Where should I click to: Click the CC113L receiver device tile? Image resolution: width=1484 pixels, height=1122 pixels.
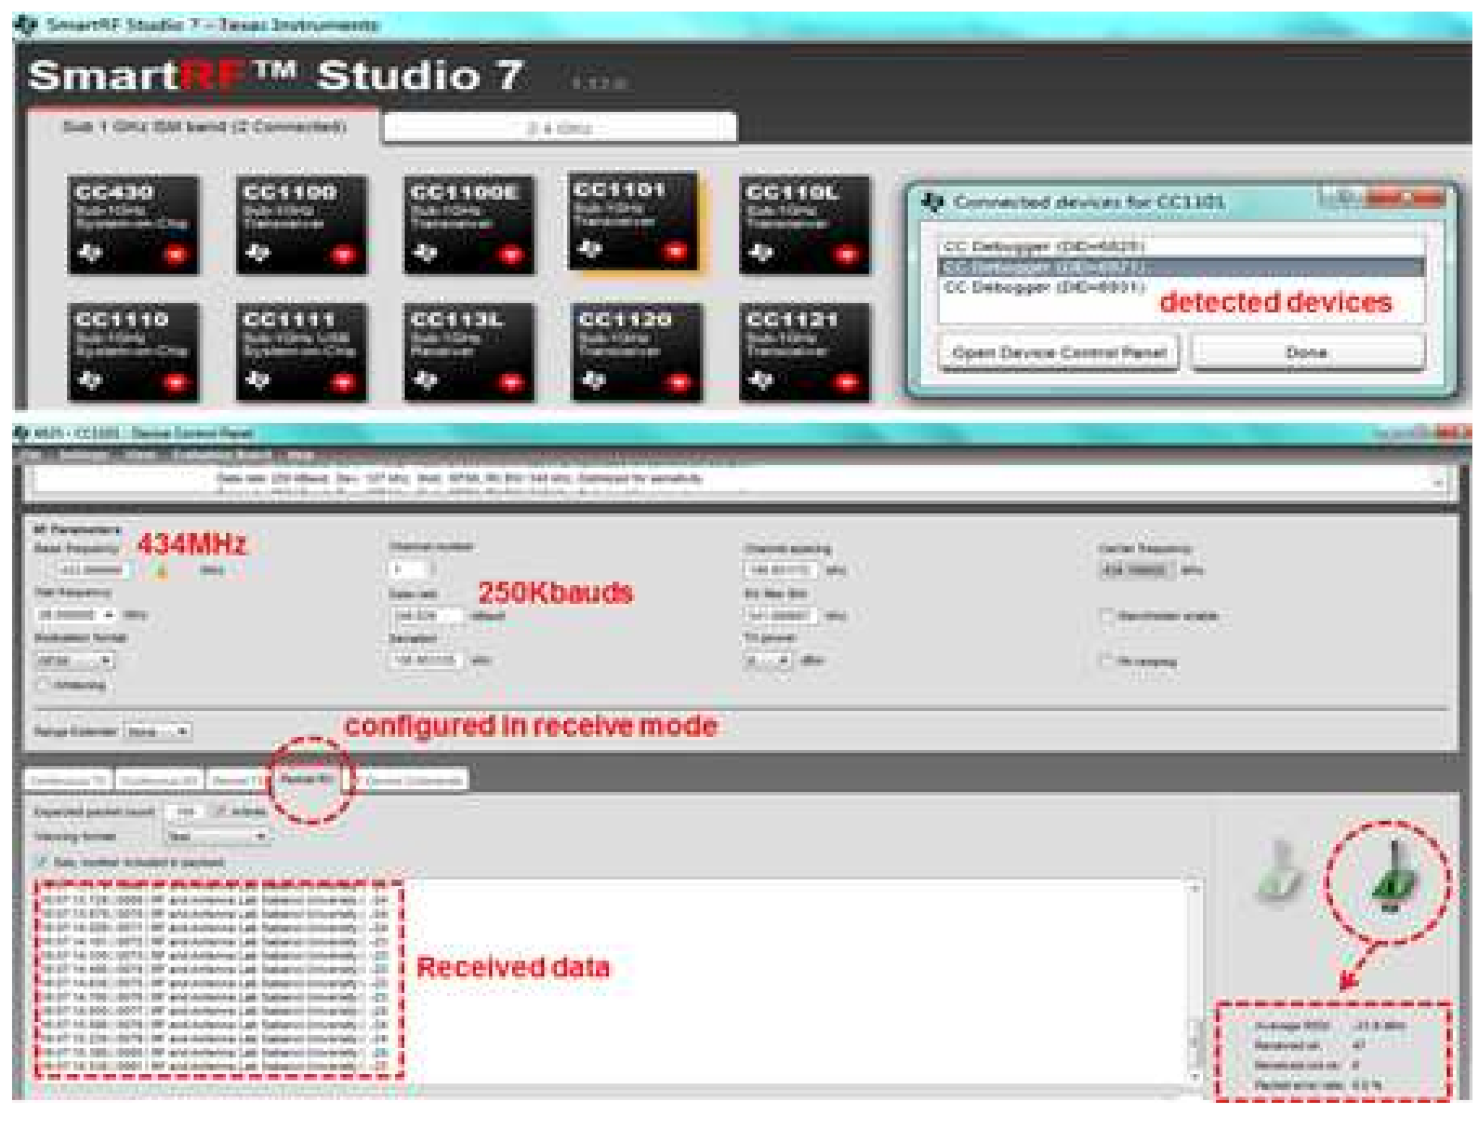point(468,351)
